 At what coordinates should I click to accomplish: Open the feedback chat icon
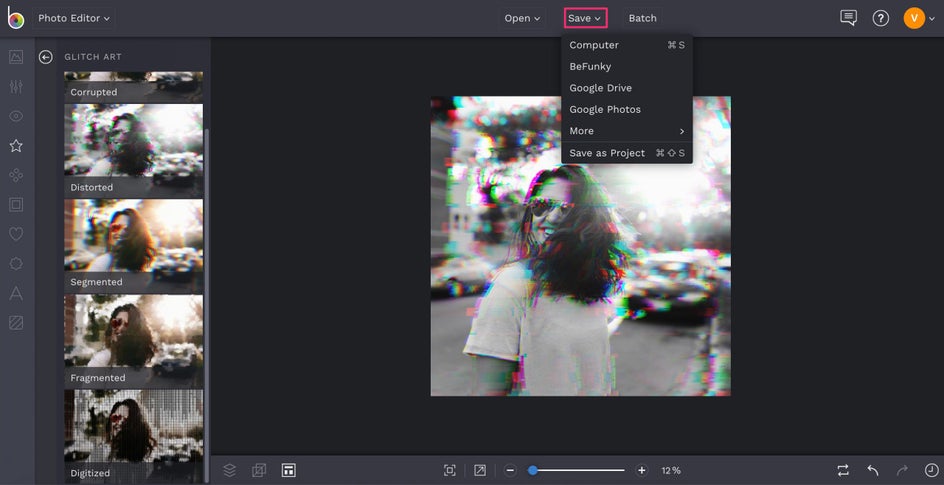848,18
